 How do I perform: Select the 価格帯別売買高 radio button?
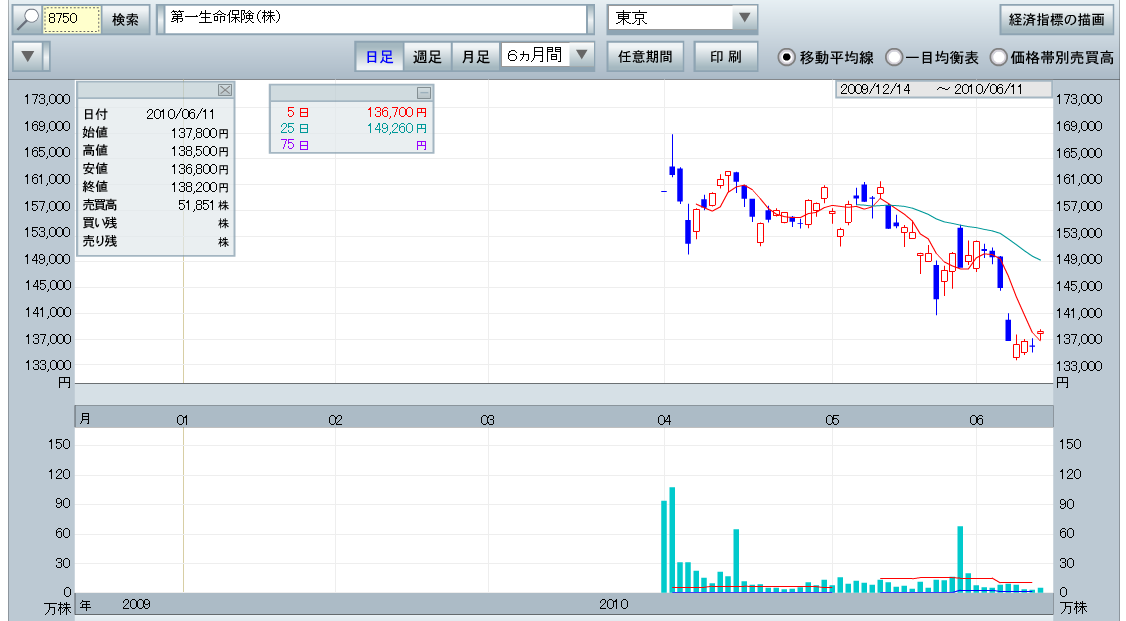pos(998,57)
